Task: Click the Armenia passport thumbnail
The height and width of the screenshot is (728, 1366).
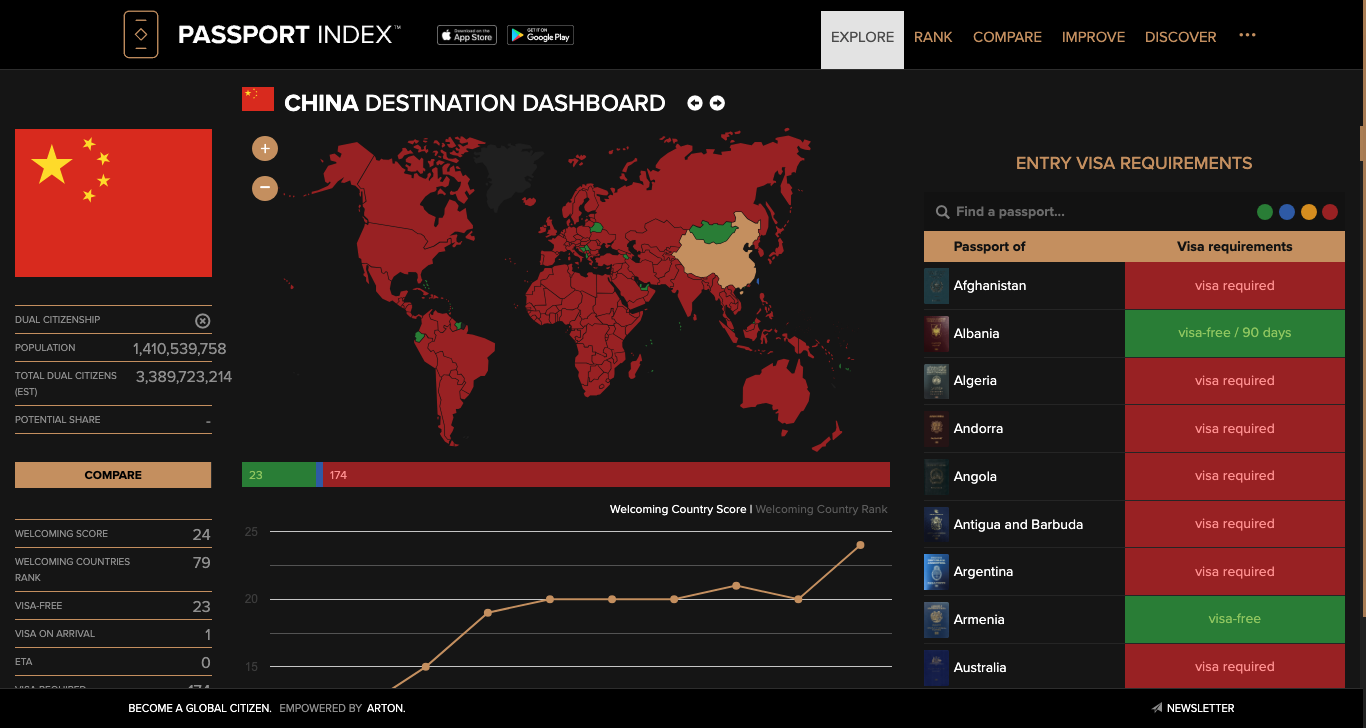Action: coord(936,620)
